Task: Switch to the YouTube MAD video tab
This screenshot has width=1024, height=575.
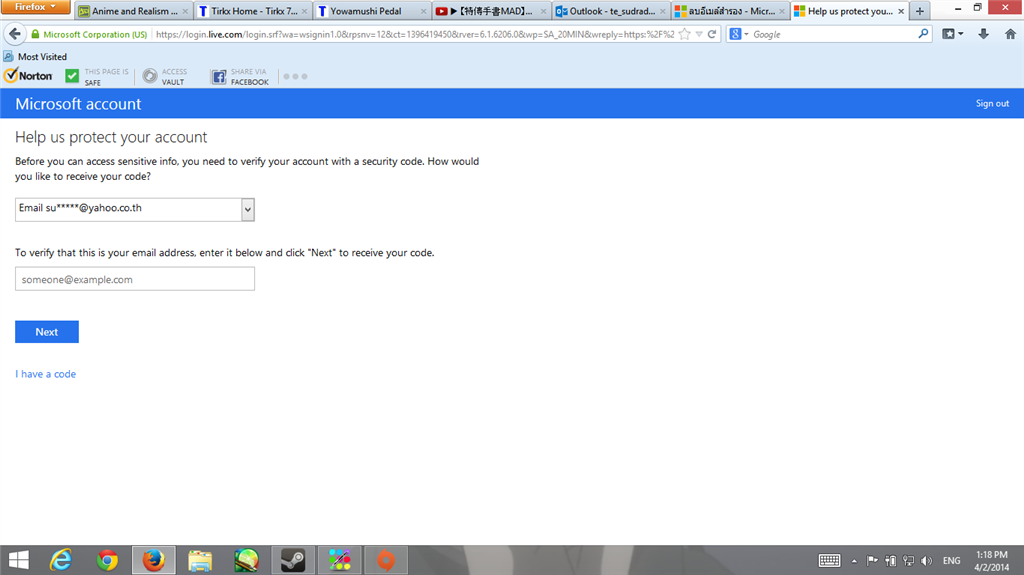Action: tap(490, 11)
